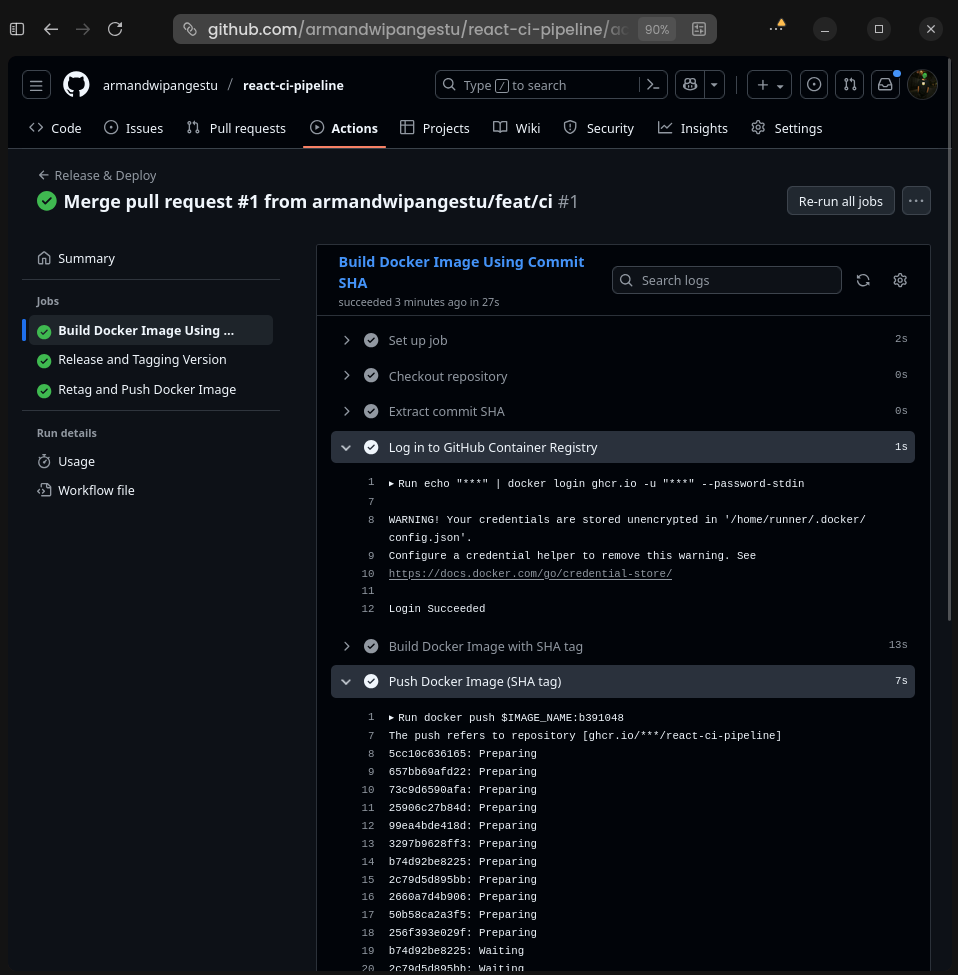Click the refresh logs icon
Image resolution: width=958 pixels, height=975 pixels.
pos(863,280)
